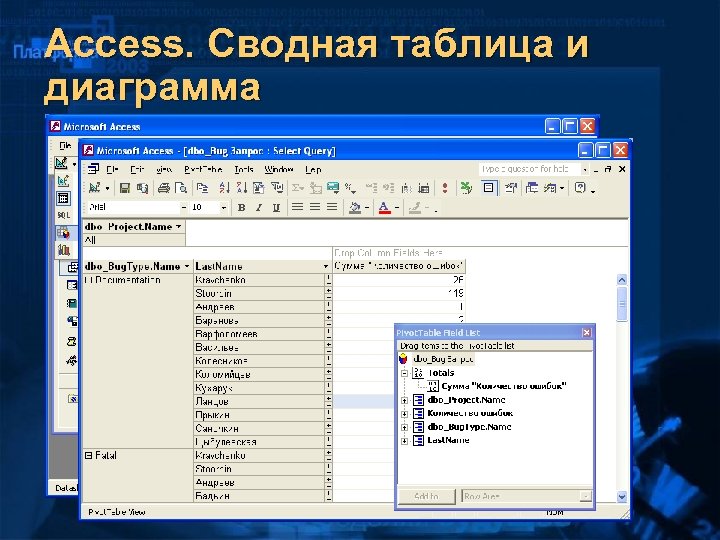Click the Database Window icon
The image size is (720, 540).
coord(532,188)
